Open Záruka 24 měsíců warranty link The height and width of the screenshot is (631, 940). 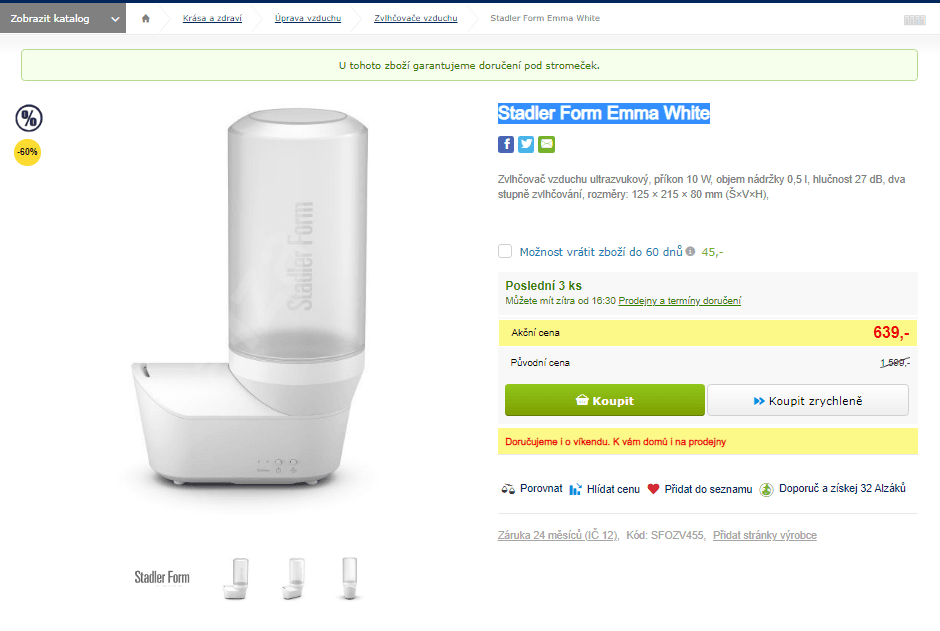[557, 535]
